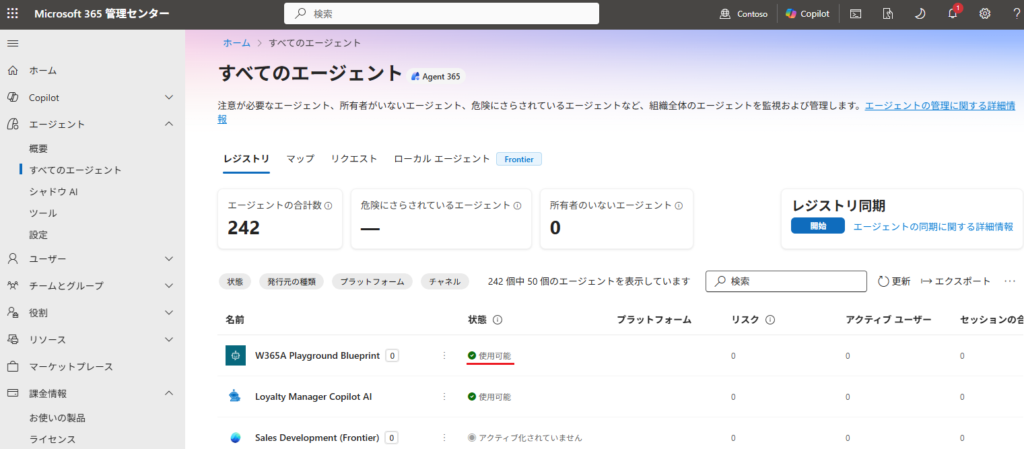Click info icon beside 所有者のいないエージェント
Viewport: 1024px width, 449px height.
679,206
